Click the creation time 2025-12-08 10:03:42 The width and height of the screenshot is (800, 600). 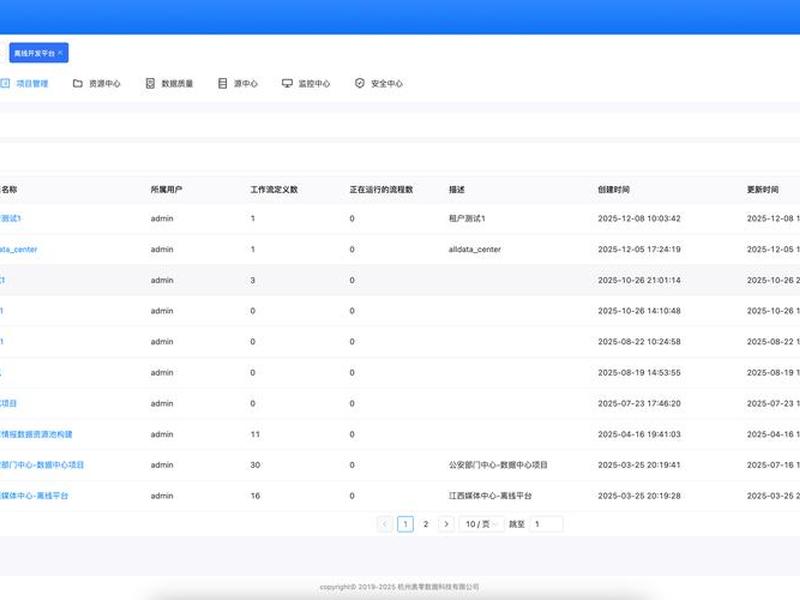coord(639,218)
